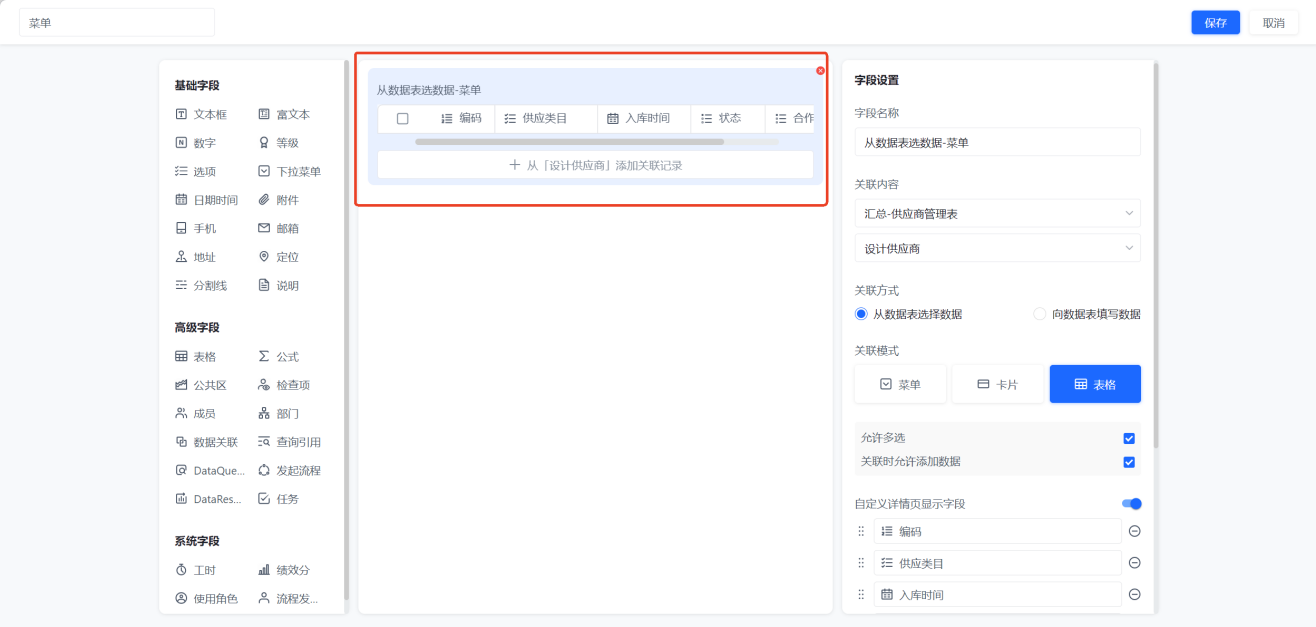Screen dimensions: 1316x627
Task: Add the 数字 number field
Action: click(x=196, y=143)
